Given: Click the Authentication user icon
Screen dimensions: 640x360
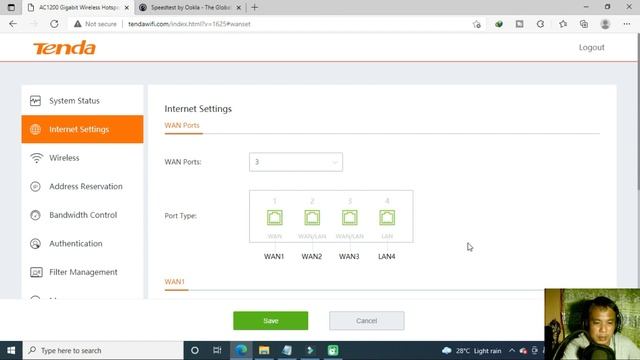Looking at the screenshot, I should tap(36, 244).
